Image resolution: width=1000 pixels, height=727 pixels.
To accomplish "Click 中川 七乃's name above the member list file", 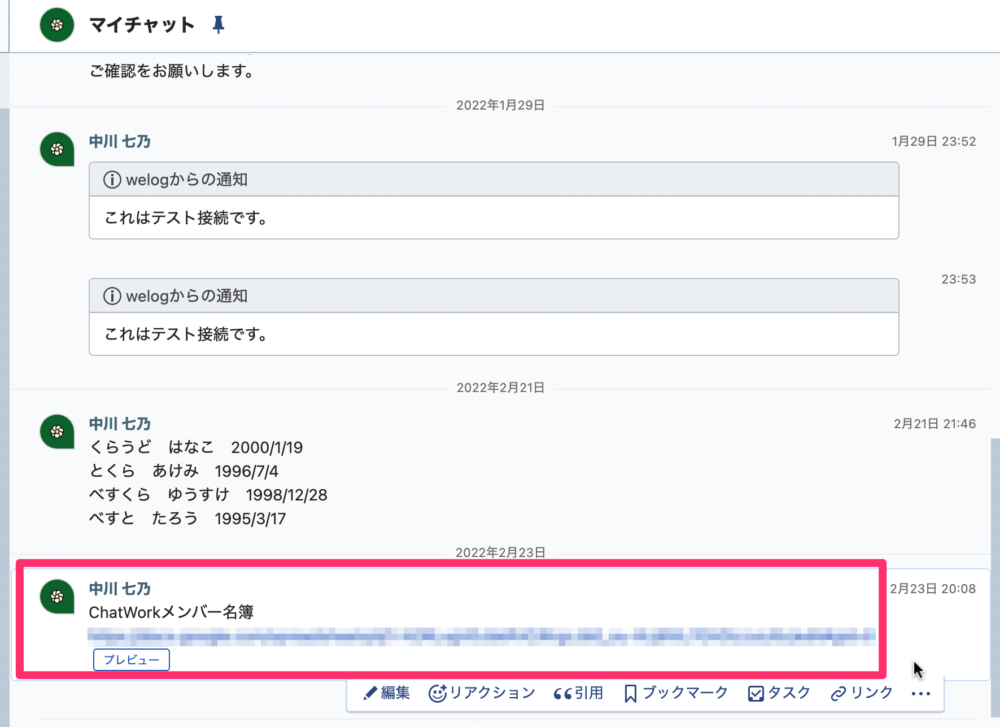I will tap(120, 589).
